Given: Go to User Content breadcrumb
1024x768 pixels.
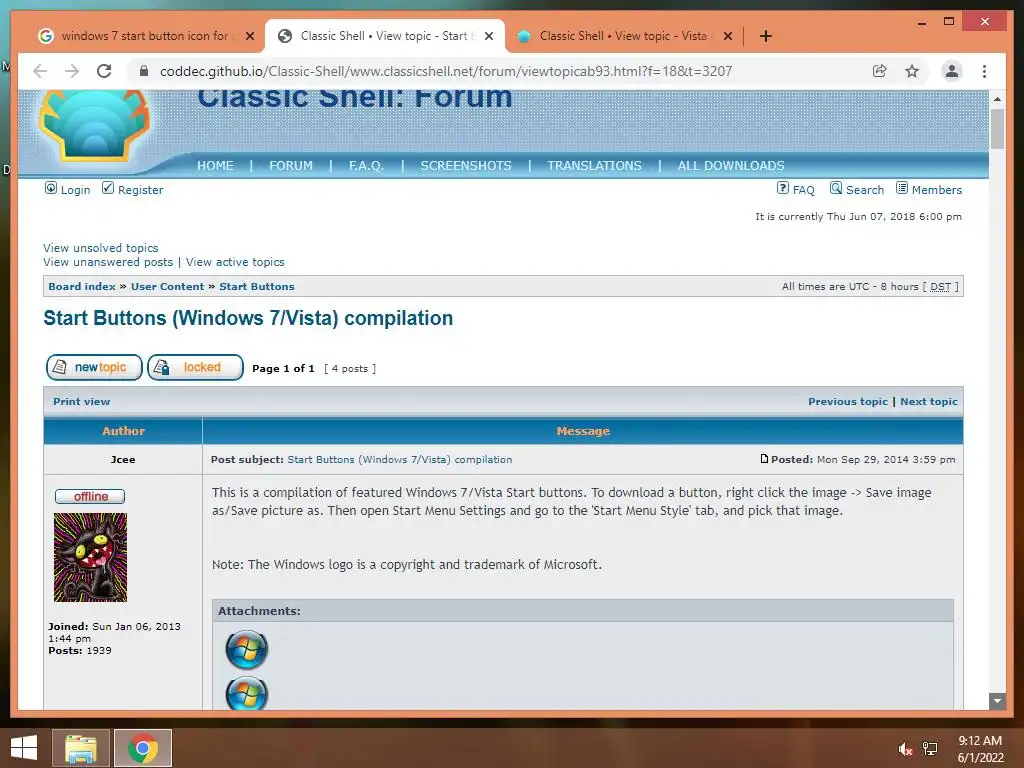Looking at the screenshot, I should pyautogui.click(x=167, y=287).
